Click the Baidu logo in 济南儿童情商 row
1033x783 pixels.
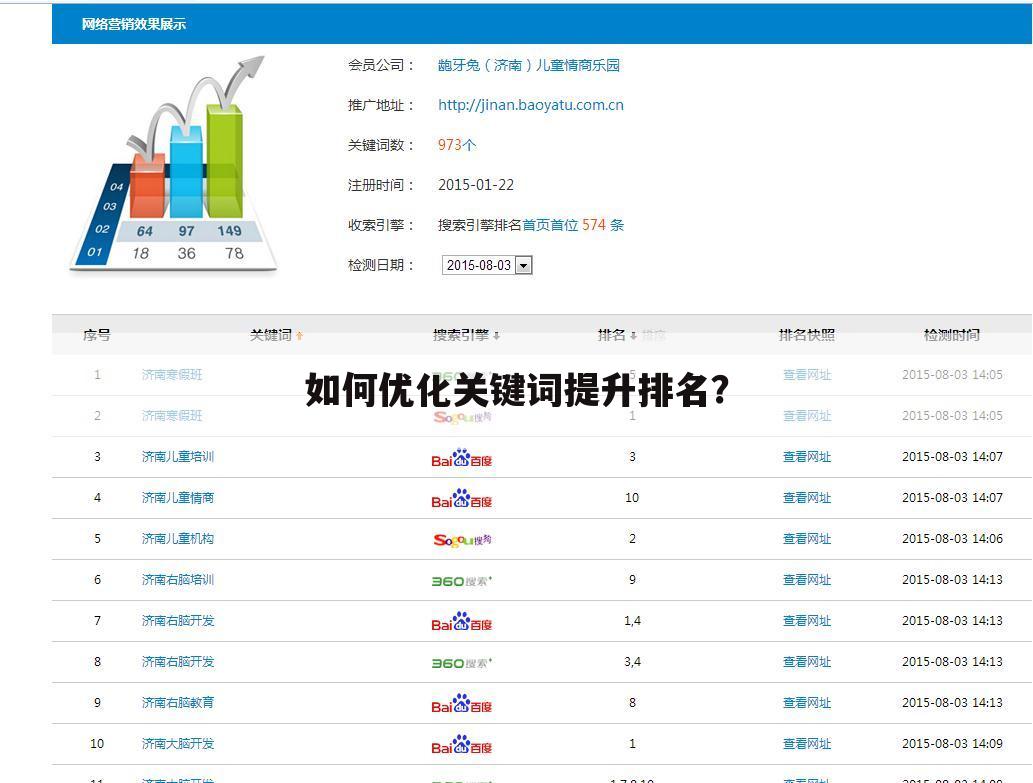(462, 499)
